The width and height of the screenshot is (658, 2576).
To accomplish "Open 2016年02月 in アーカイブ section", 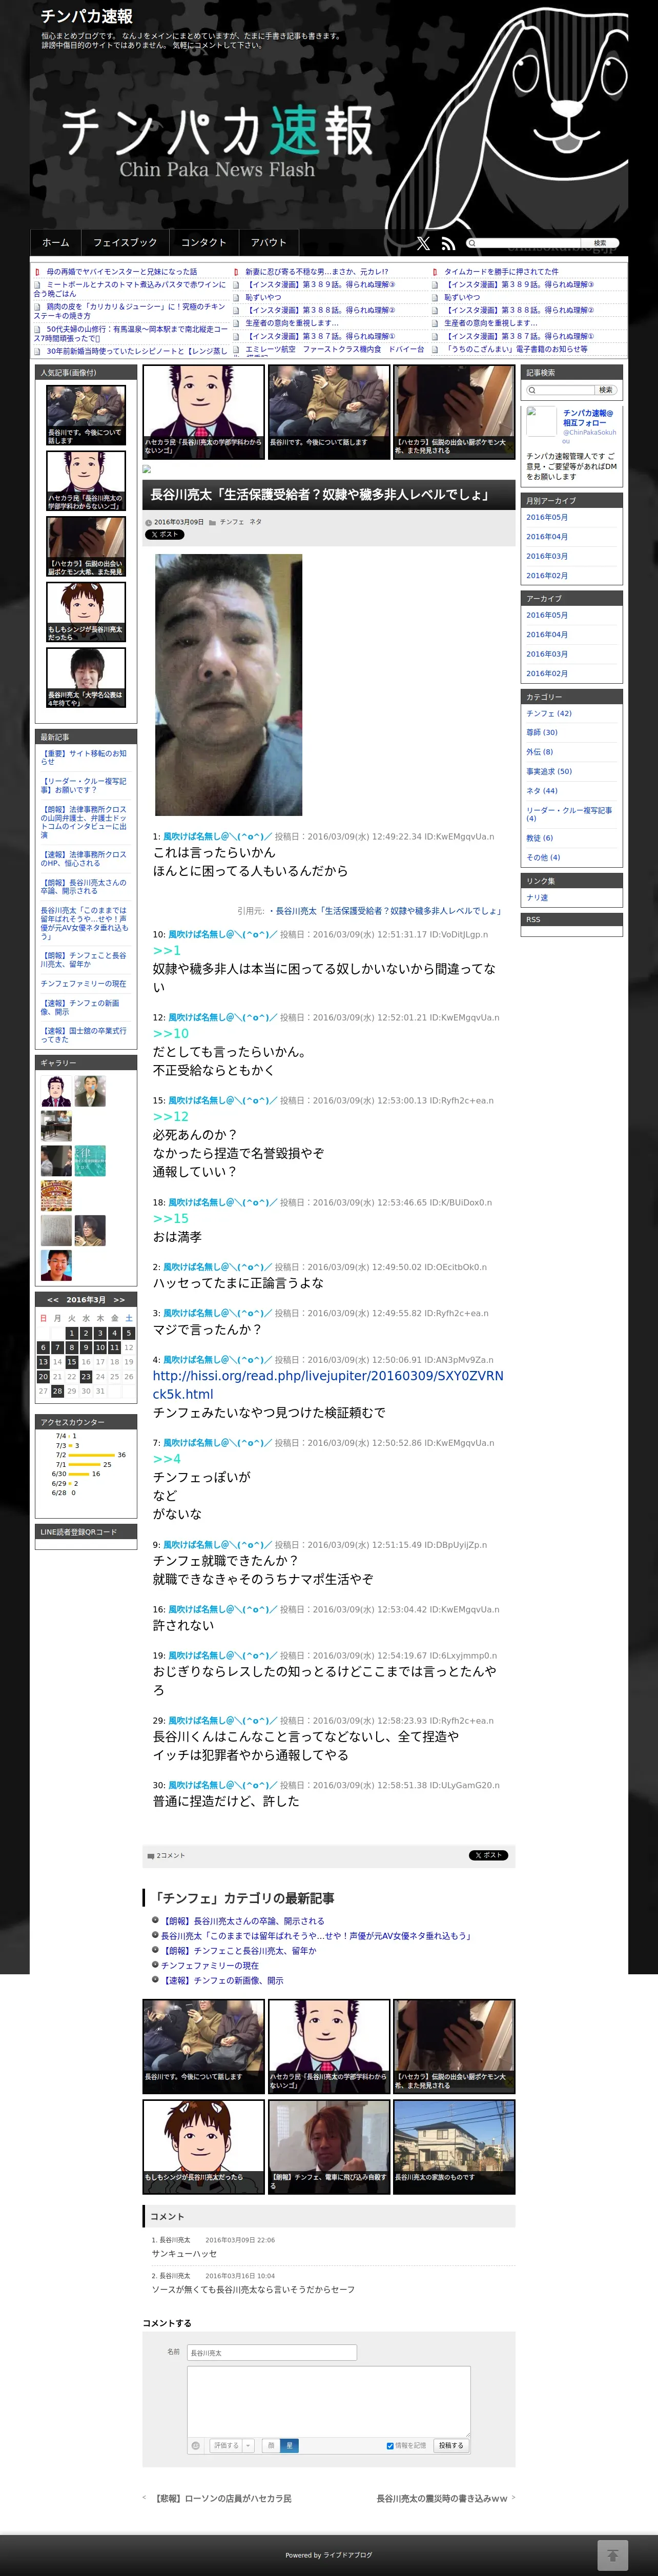I will [x=547, y=673].
